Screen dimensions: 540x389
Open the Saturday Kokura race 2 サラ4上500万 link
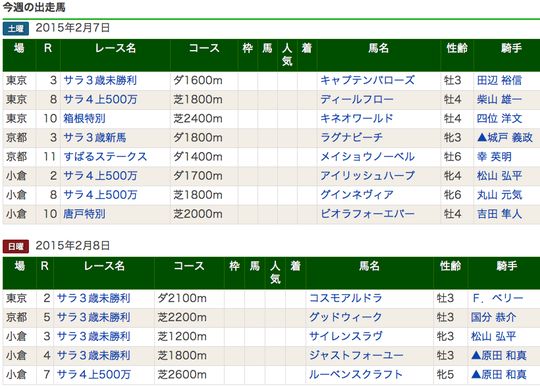[100, 176]
